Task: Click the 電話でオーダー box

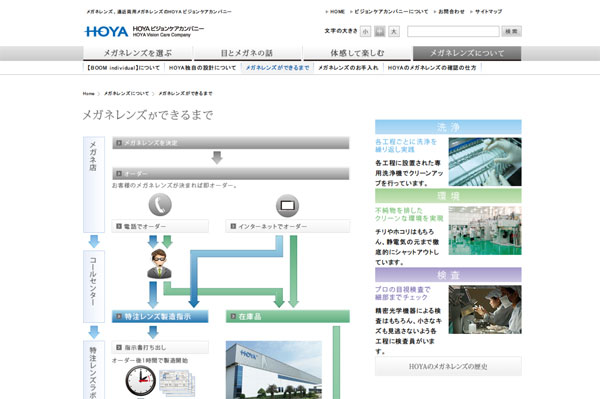Action: point(160,226)
